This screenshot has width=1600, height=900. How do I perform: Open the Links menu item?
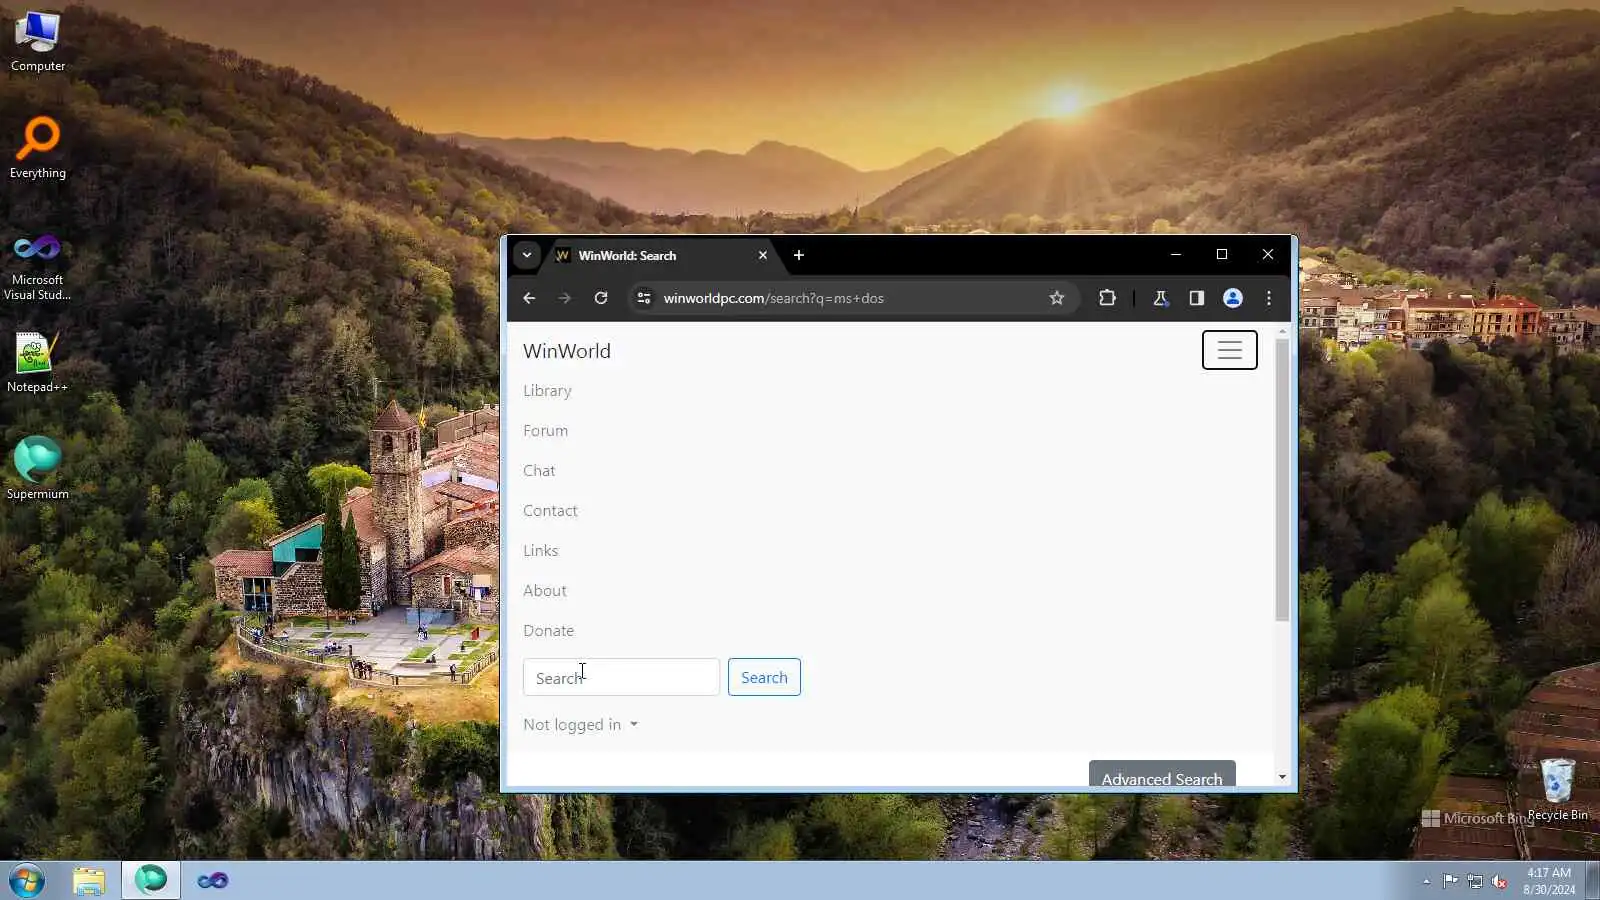point(541,551)
